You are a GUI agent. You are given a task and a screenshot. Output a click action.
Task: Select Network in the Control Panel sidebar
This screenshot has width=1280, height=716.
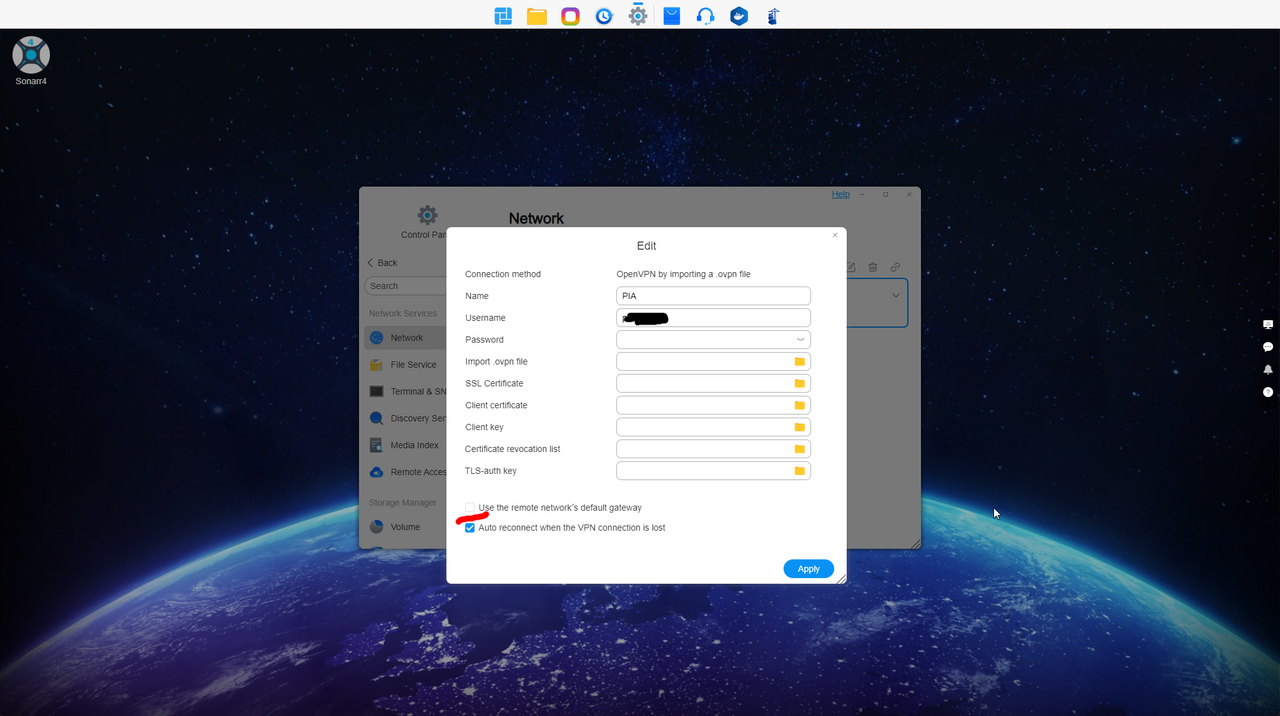pyautogui.click(x=404, y=338)
